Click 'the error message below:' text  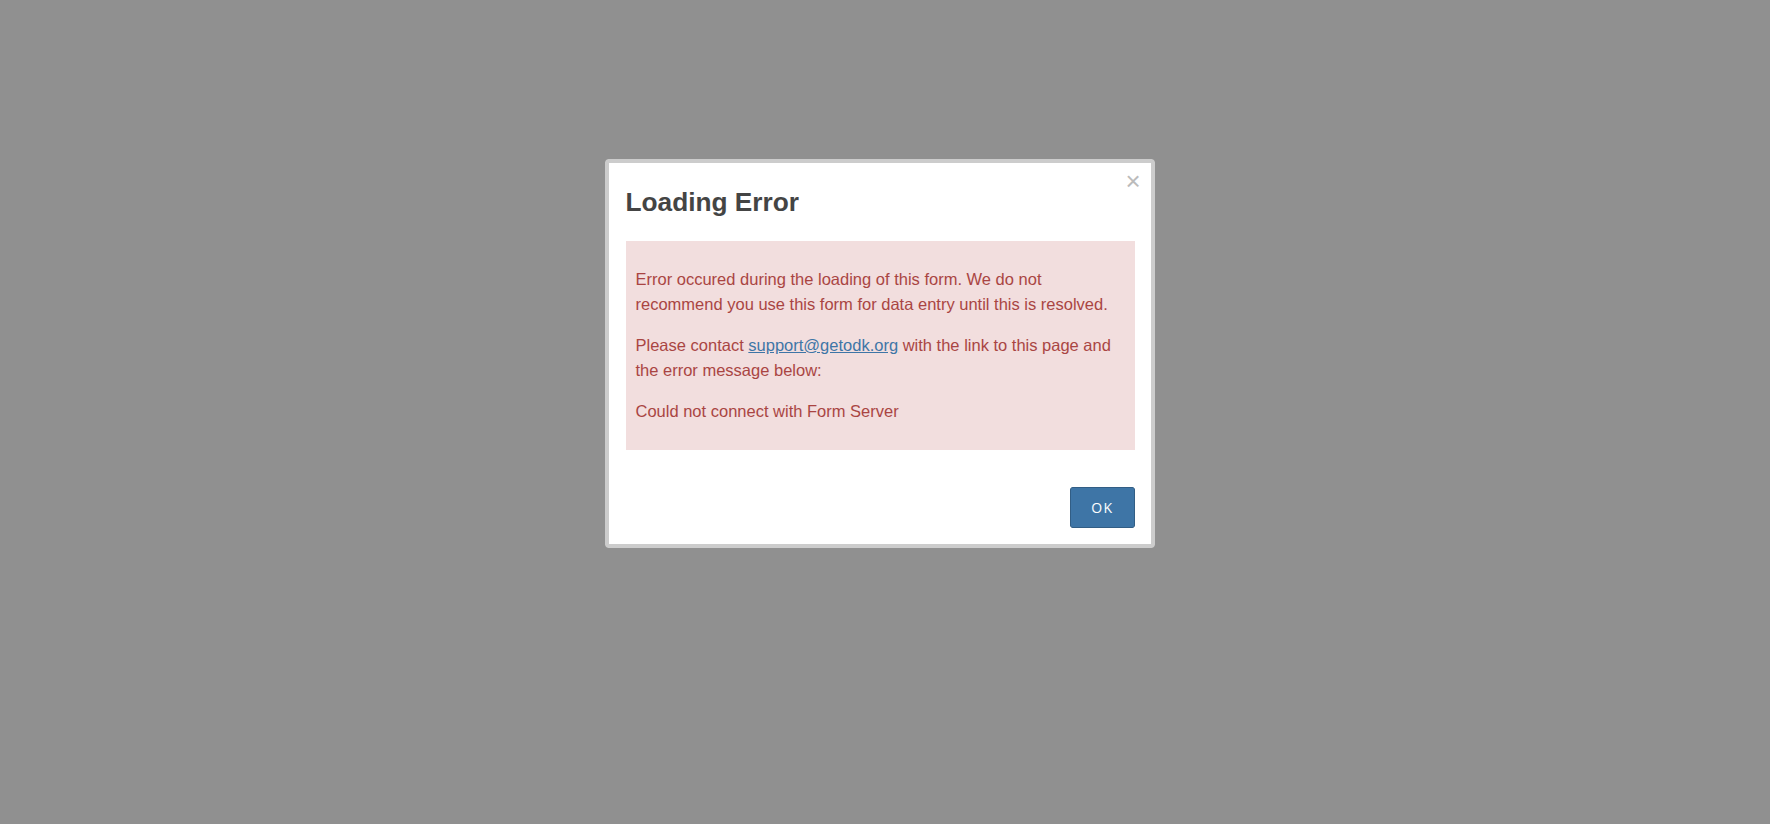pos(728,370)
